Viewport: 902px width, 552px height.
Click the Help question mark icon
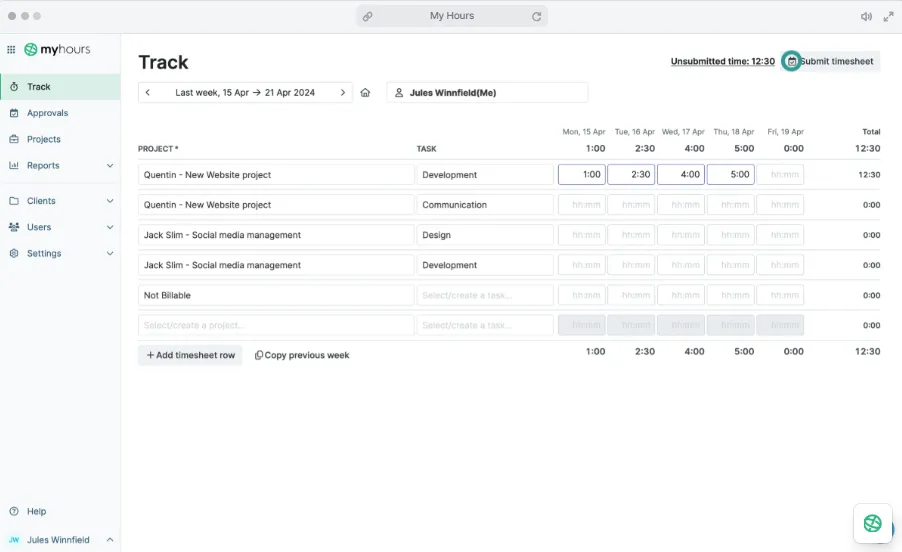point(14,511)
